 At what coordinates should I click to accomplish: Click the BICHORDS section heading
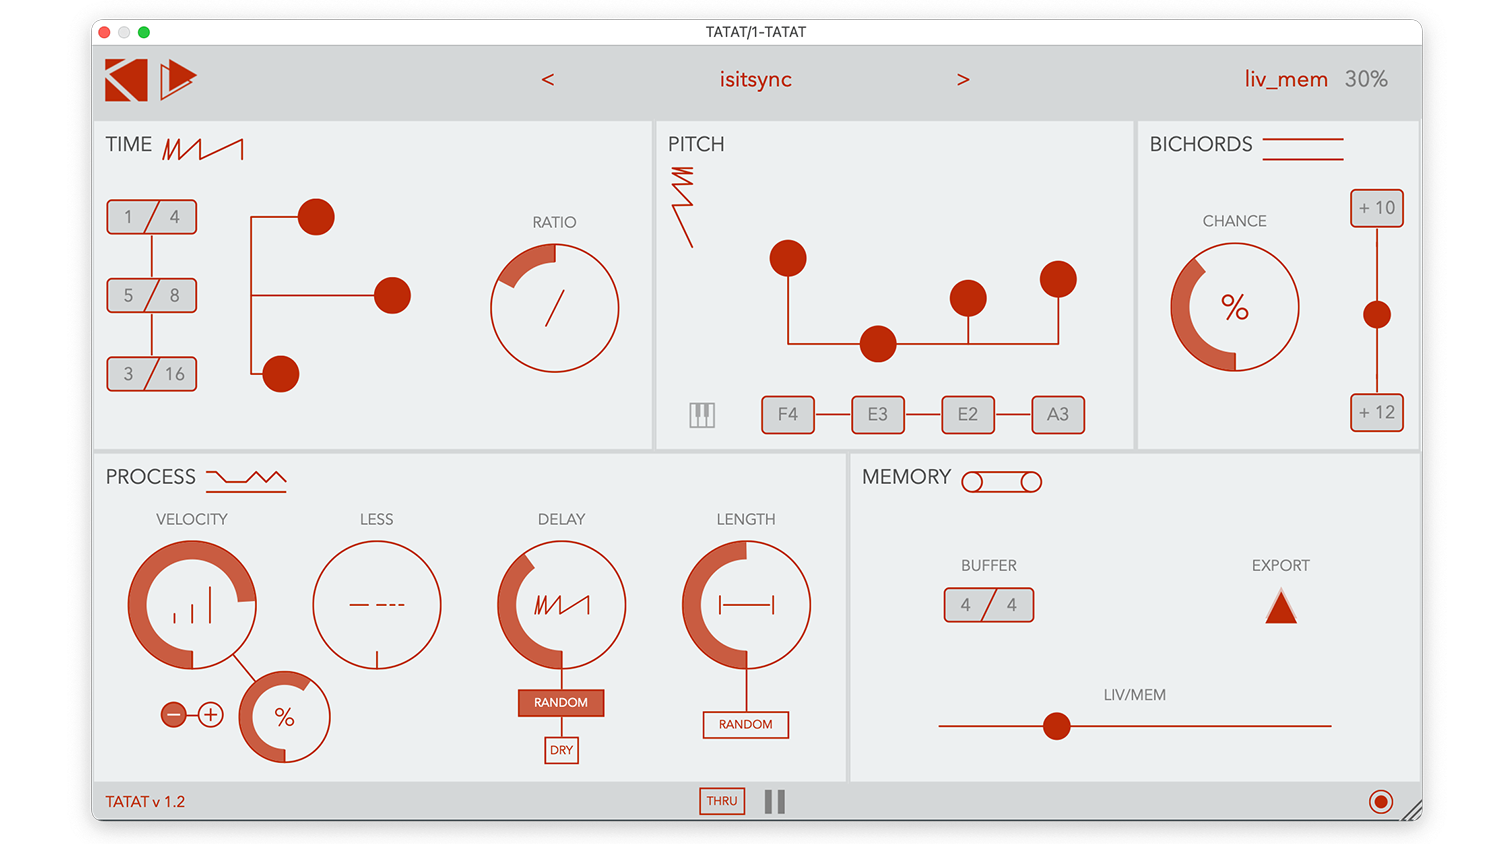click(1201, 144)
